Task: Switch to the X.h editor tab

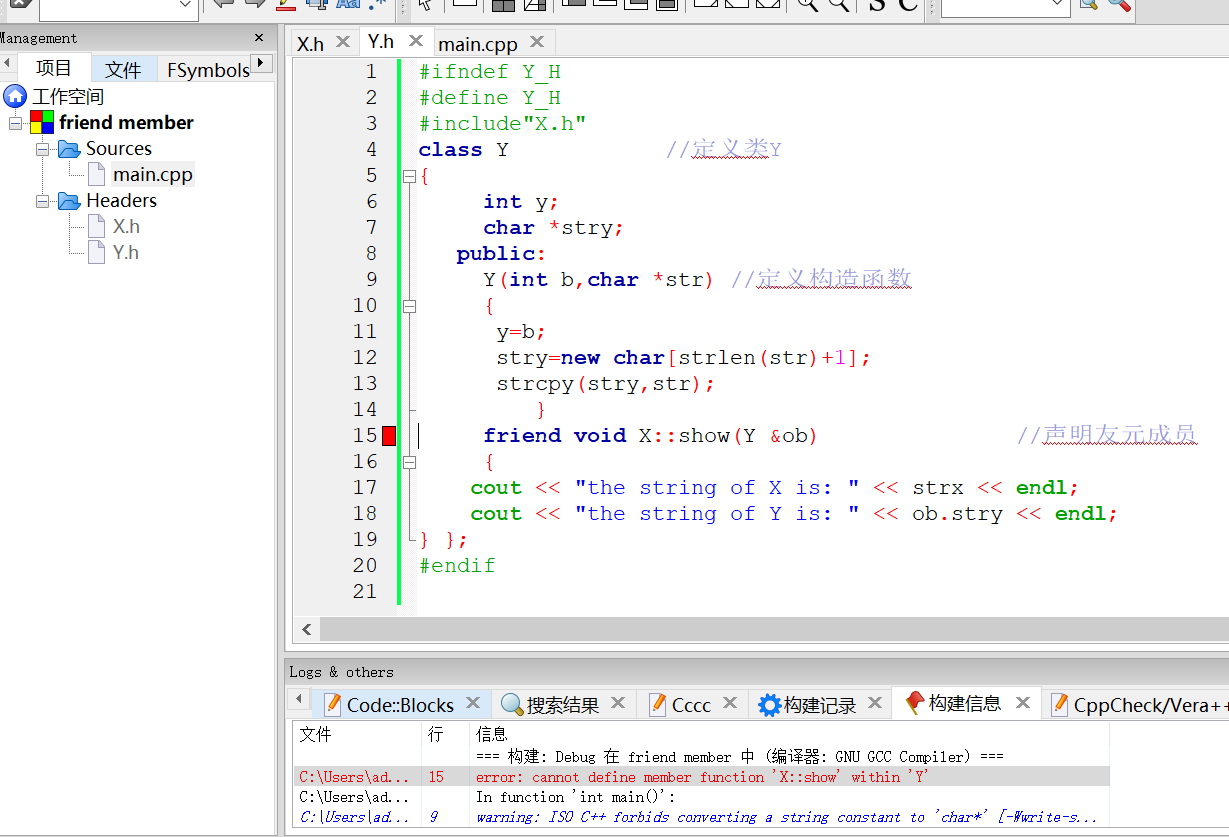Action: click(x=311, y=43)
